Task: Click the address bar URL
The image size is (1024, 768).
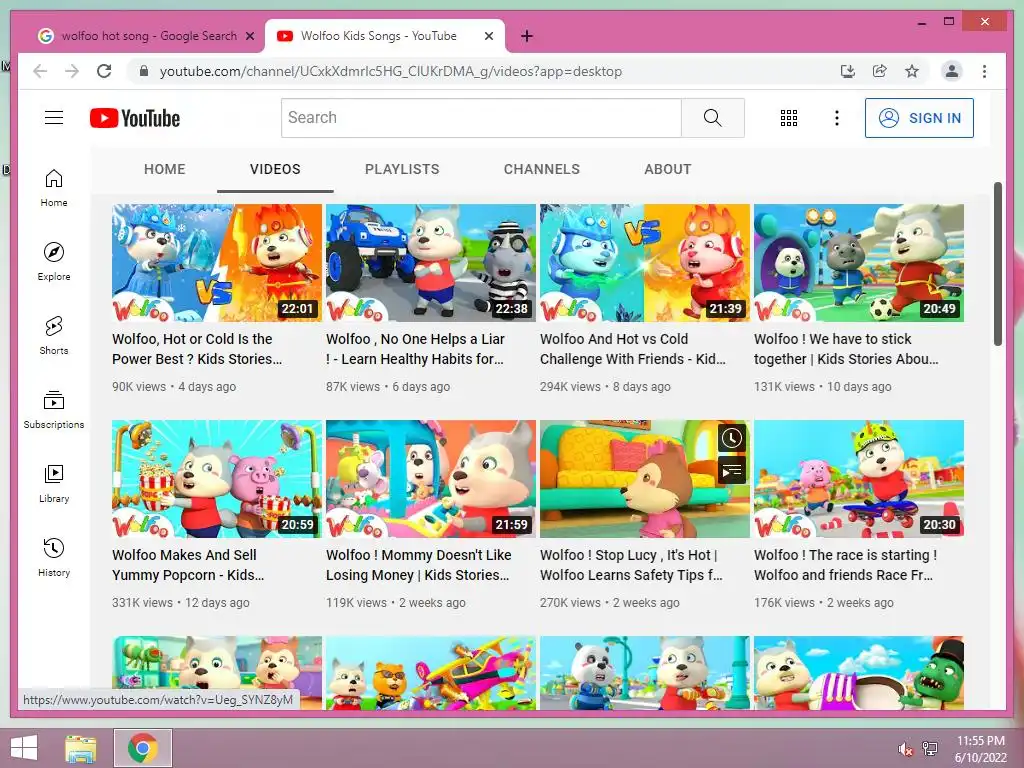Action: tap(391, 71)
